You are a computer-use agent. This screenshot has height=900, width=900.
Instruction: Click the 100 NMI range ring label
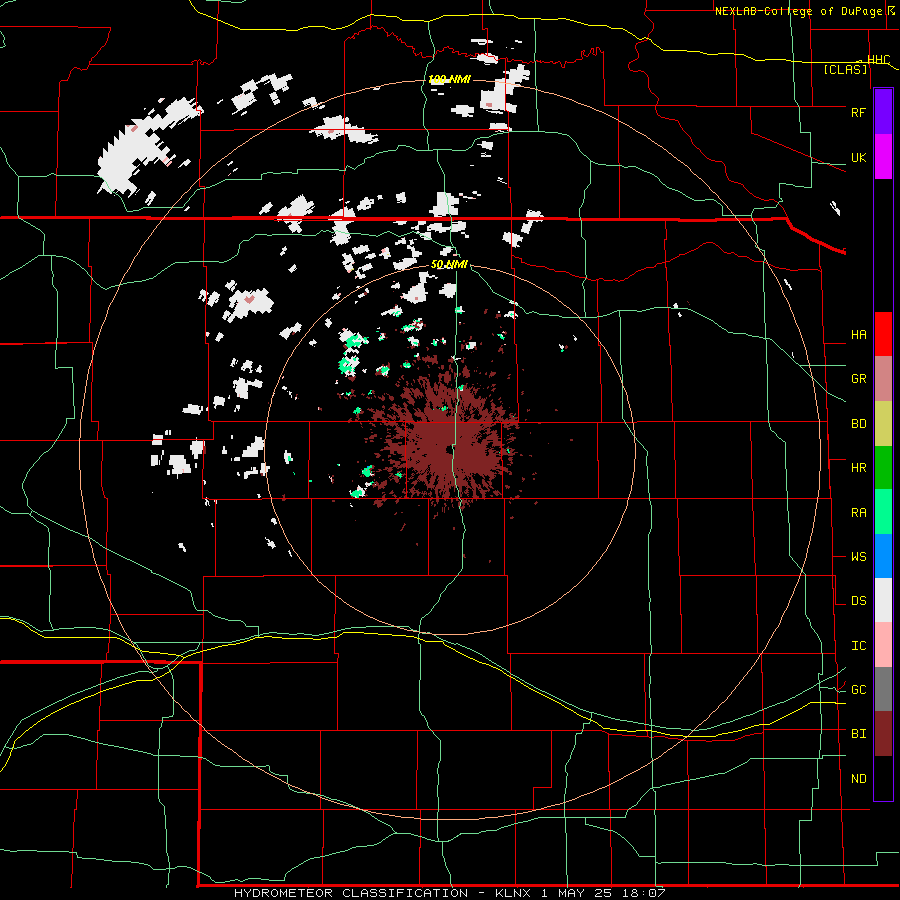(449, 79)
